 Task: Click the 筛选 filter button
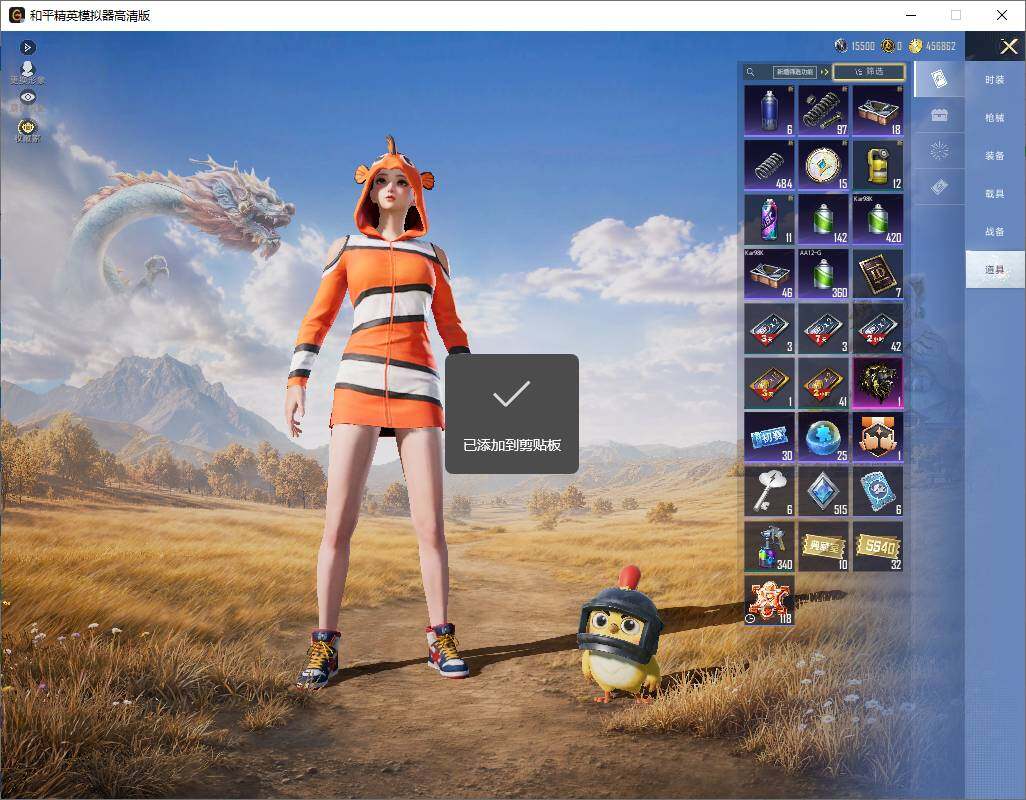click(869, 71)
